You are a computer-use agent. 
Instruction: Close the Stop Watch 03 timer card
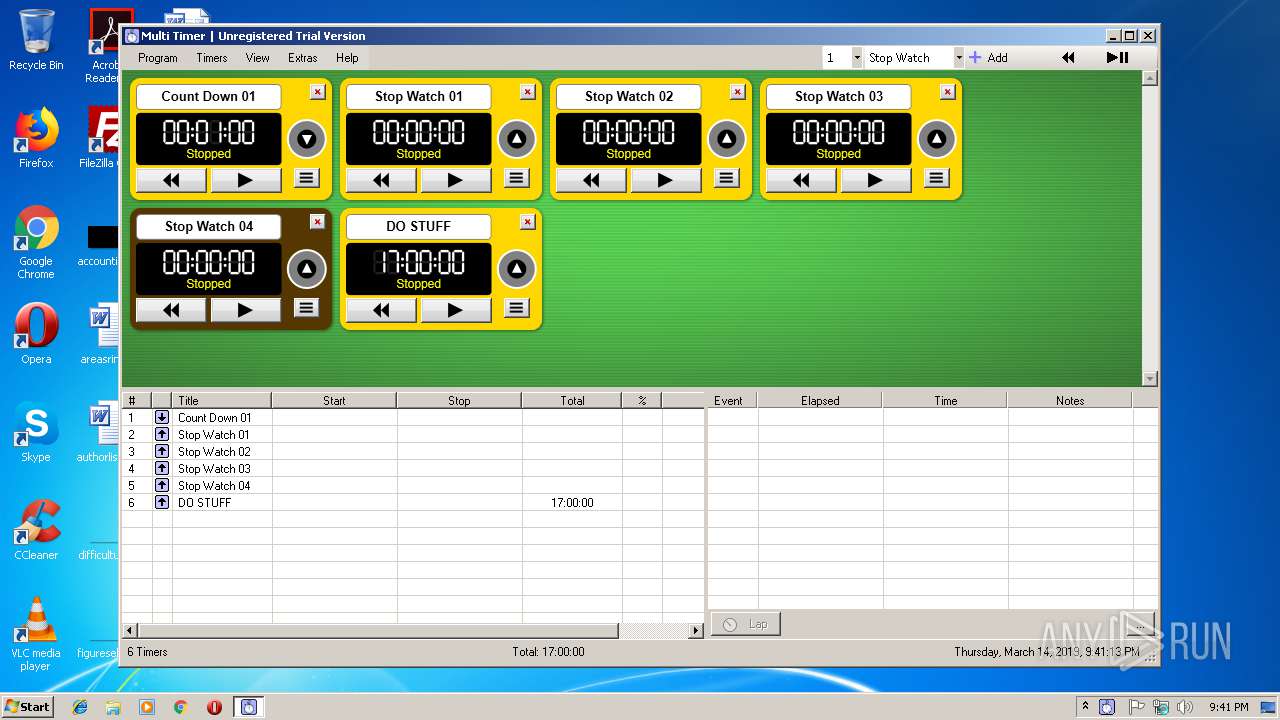tap(947, 92)
